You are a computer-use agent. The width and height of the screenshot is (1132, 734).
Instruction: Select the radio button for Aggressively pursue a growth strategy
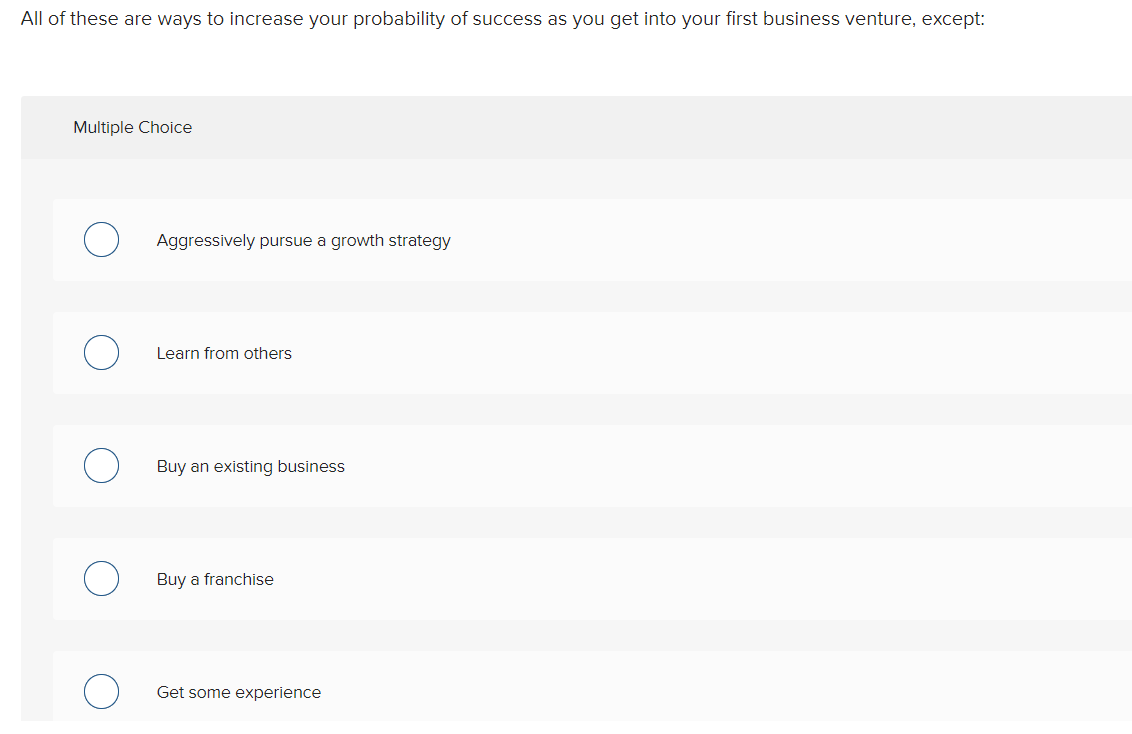click(101, 241)
